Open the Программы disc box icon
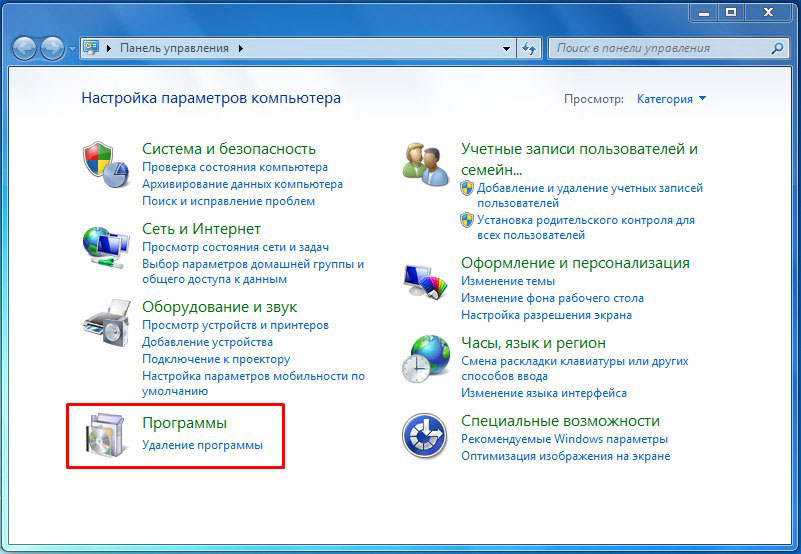Viewport: 801px width, 554px height. [x=106, y=435]
